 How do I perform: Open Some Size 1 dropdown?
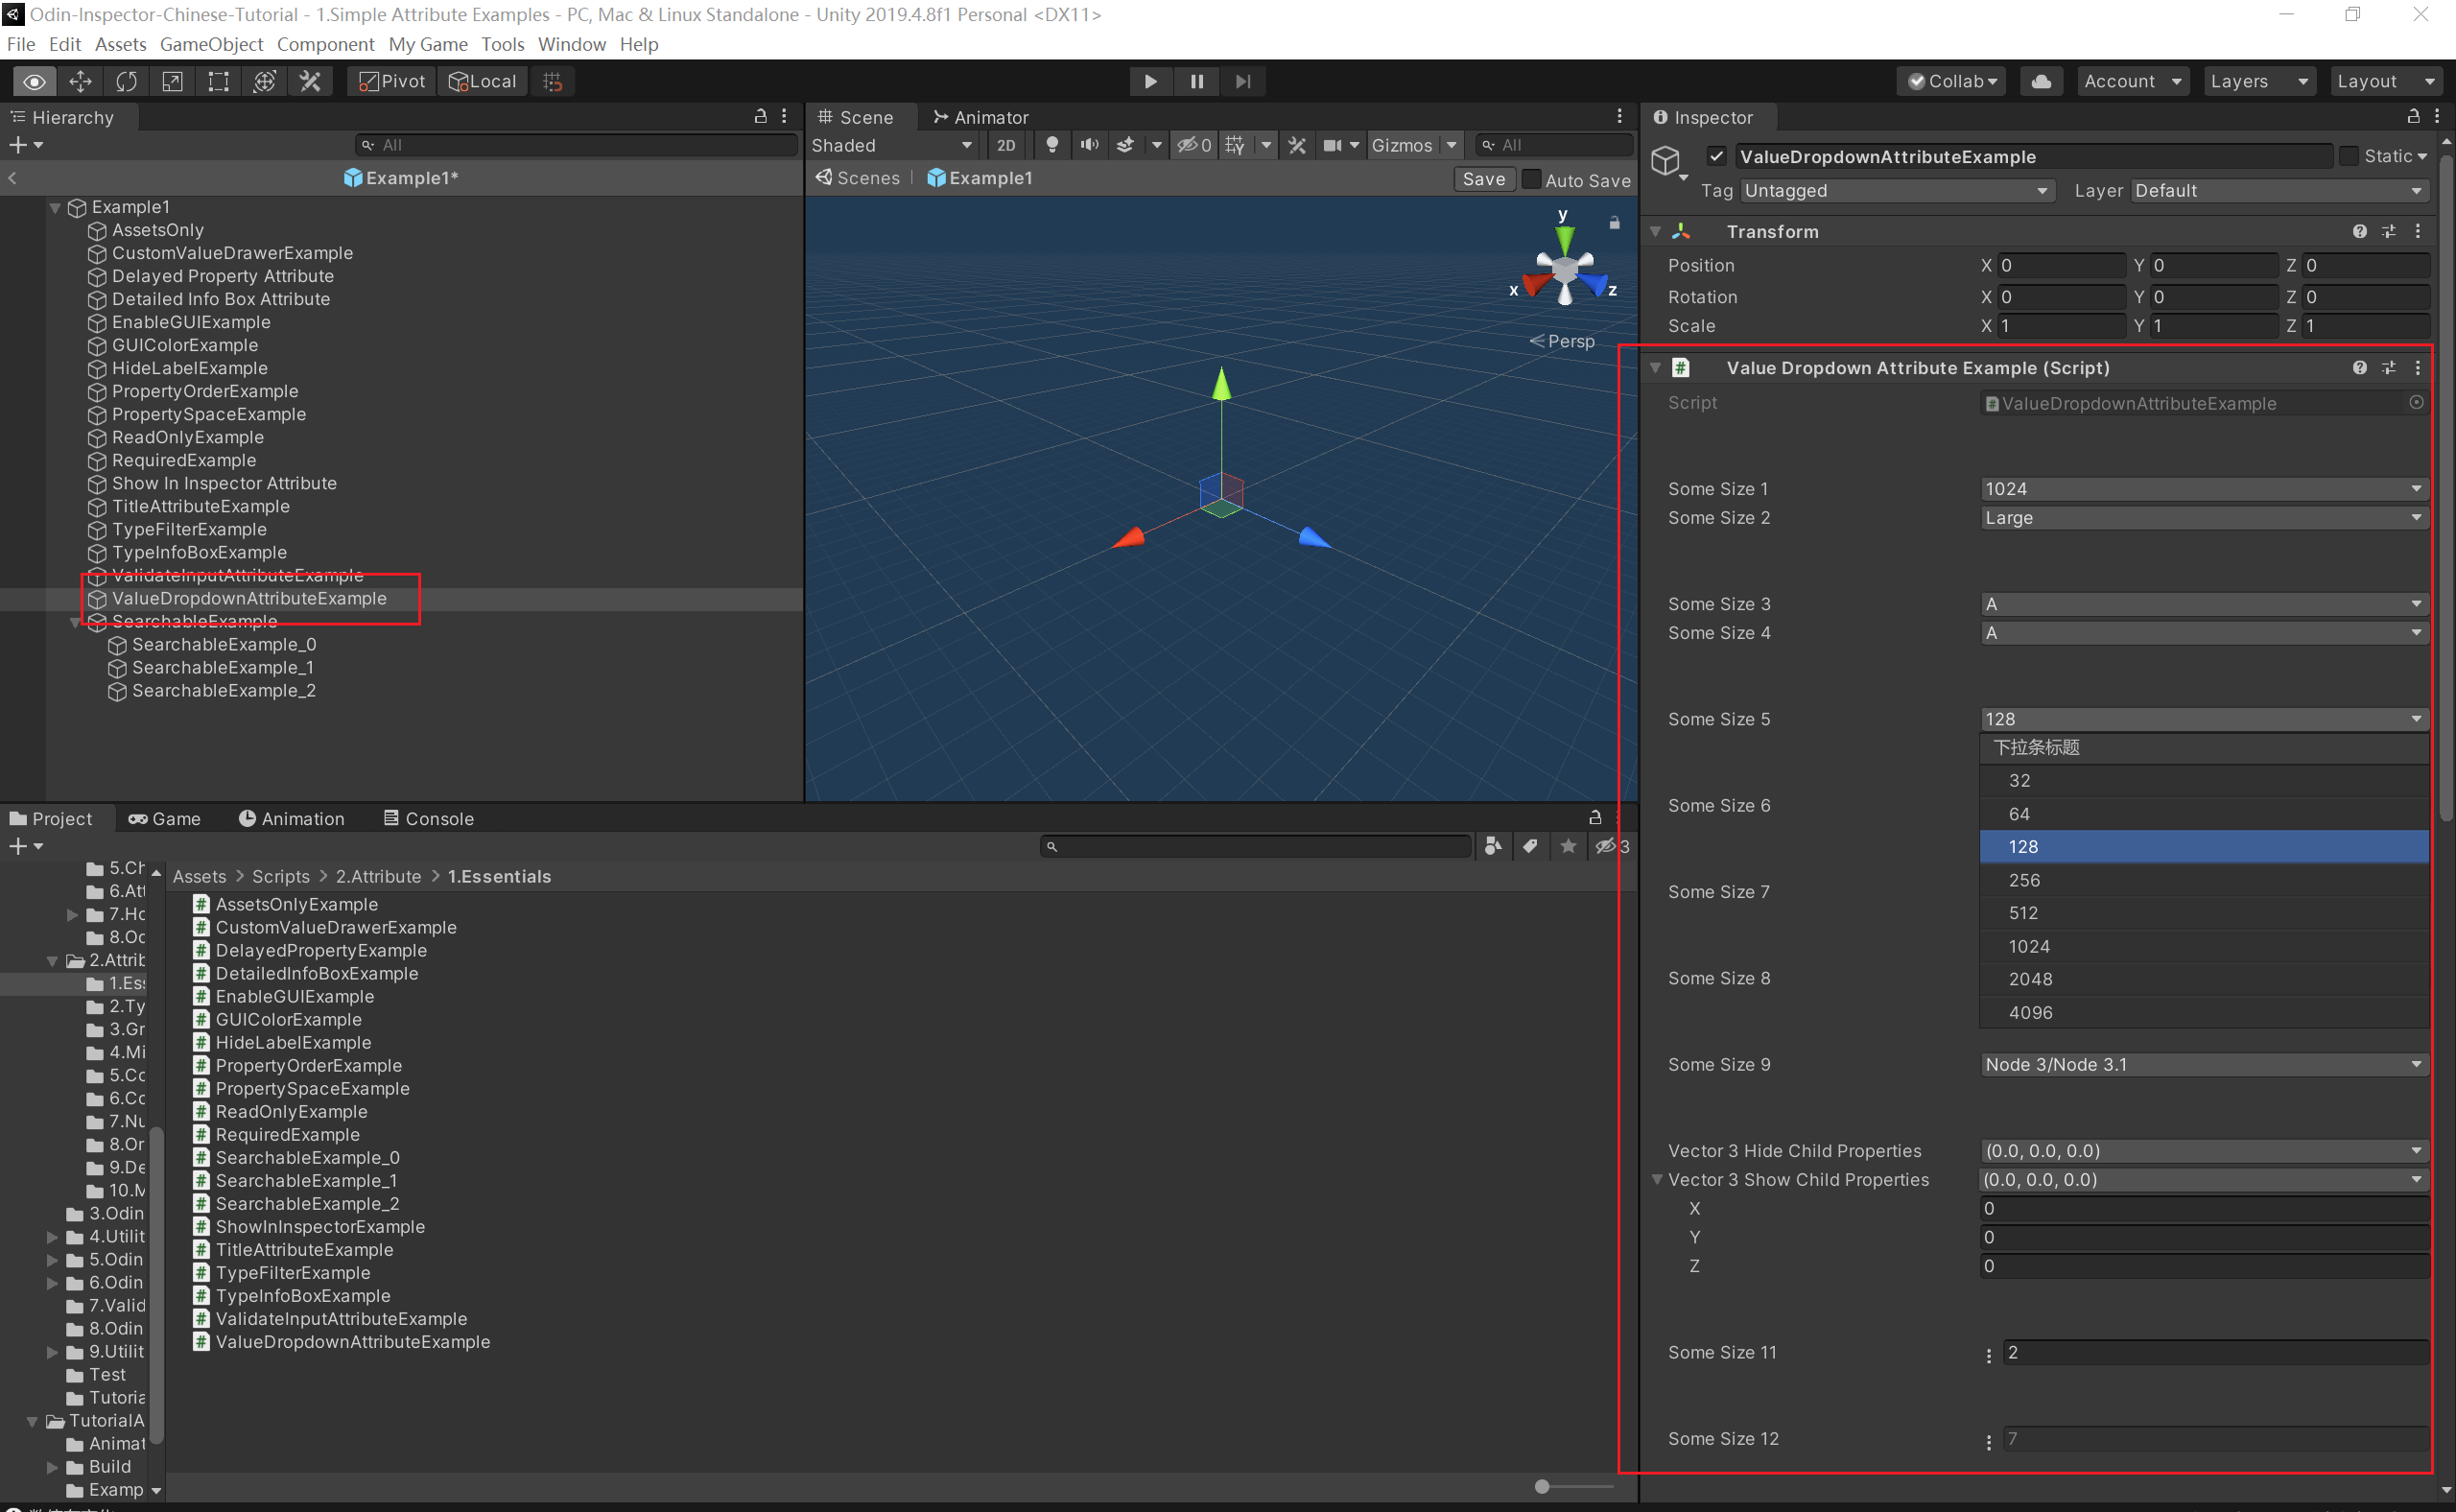2204,489
